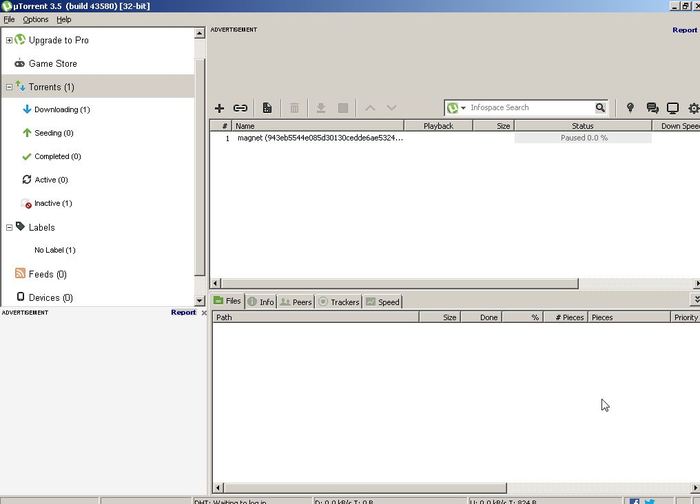This screenshot has width=700, height=504.
Task: Sort torrents by the Status column header
Action: (583, 126)
